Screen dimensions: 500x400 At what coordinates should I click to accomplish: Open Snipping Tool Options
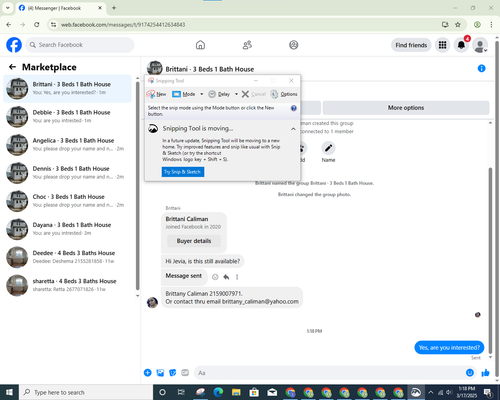click(284, 94)
